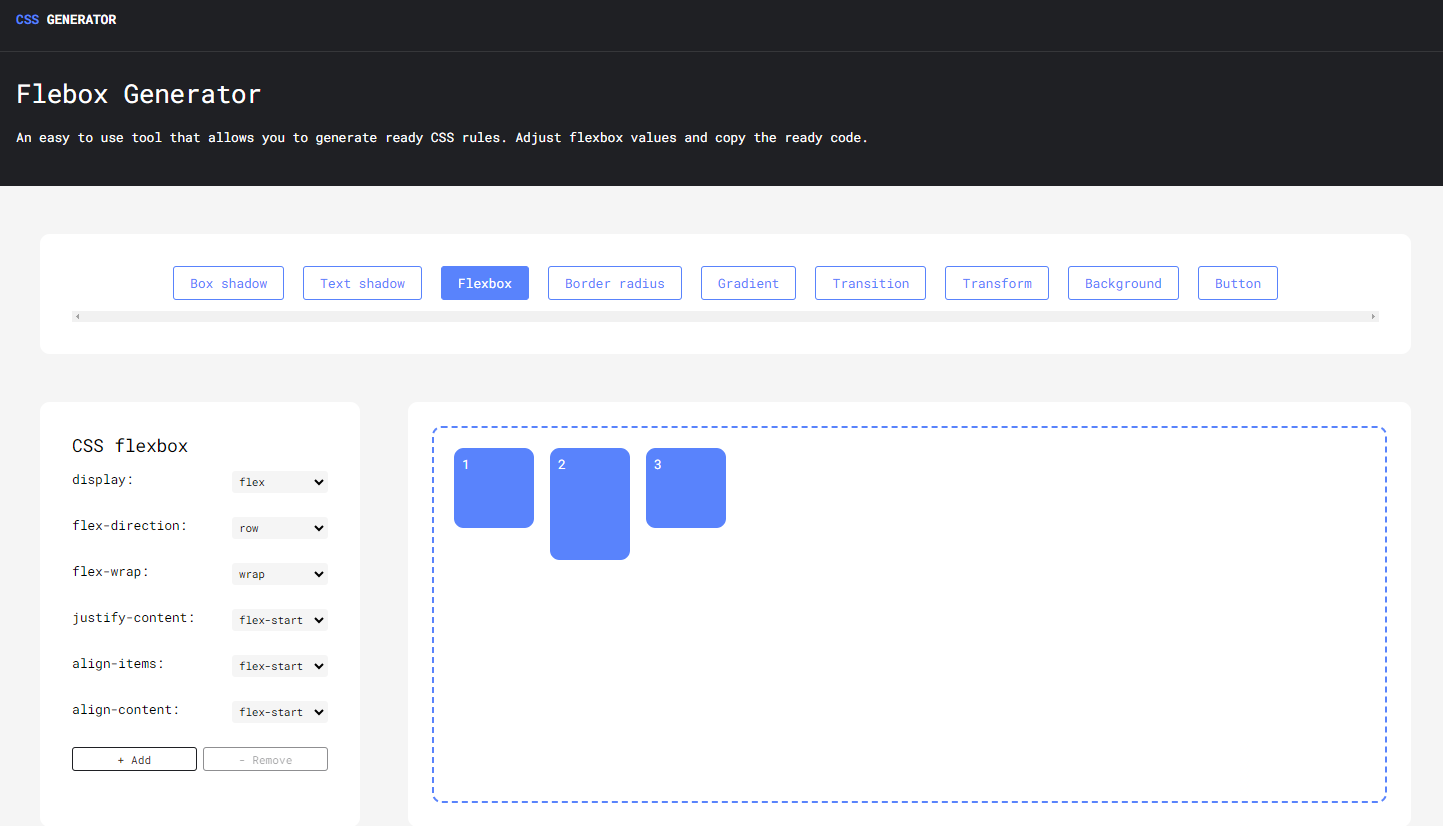Open the Button generator tab
The height and width of the screenshot is (826, 1443).
[x=1237, y=283]
